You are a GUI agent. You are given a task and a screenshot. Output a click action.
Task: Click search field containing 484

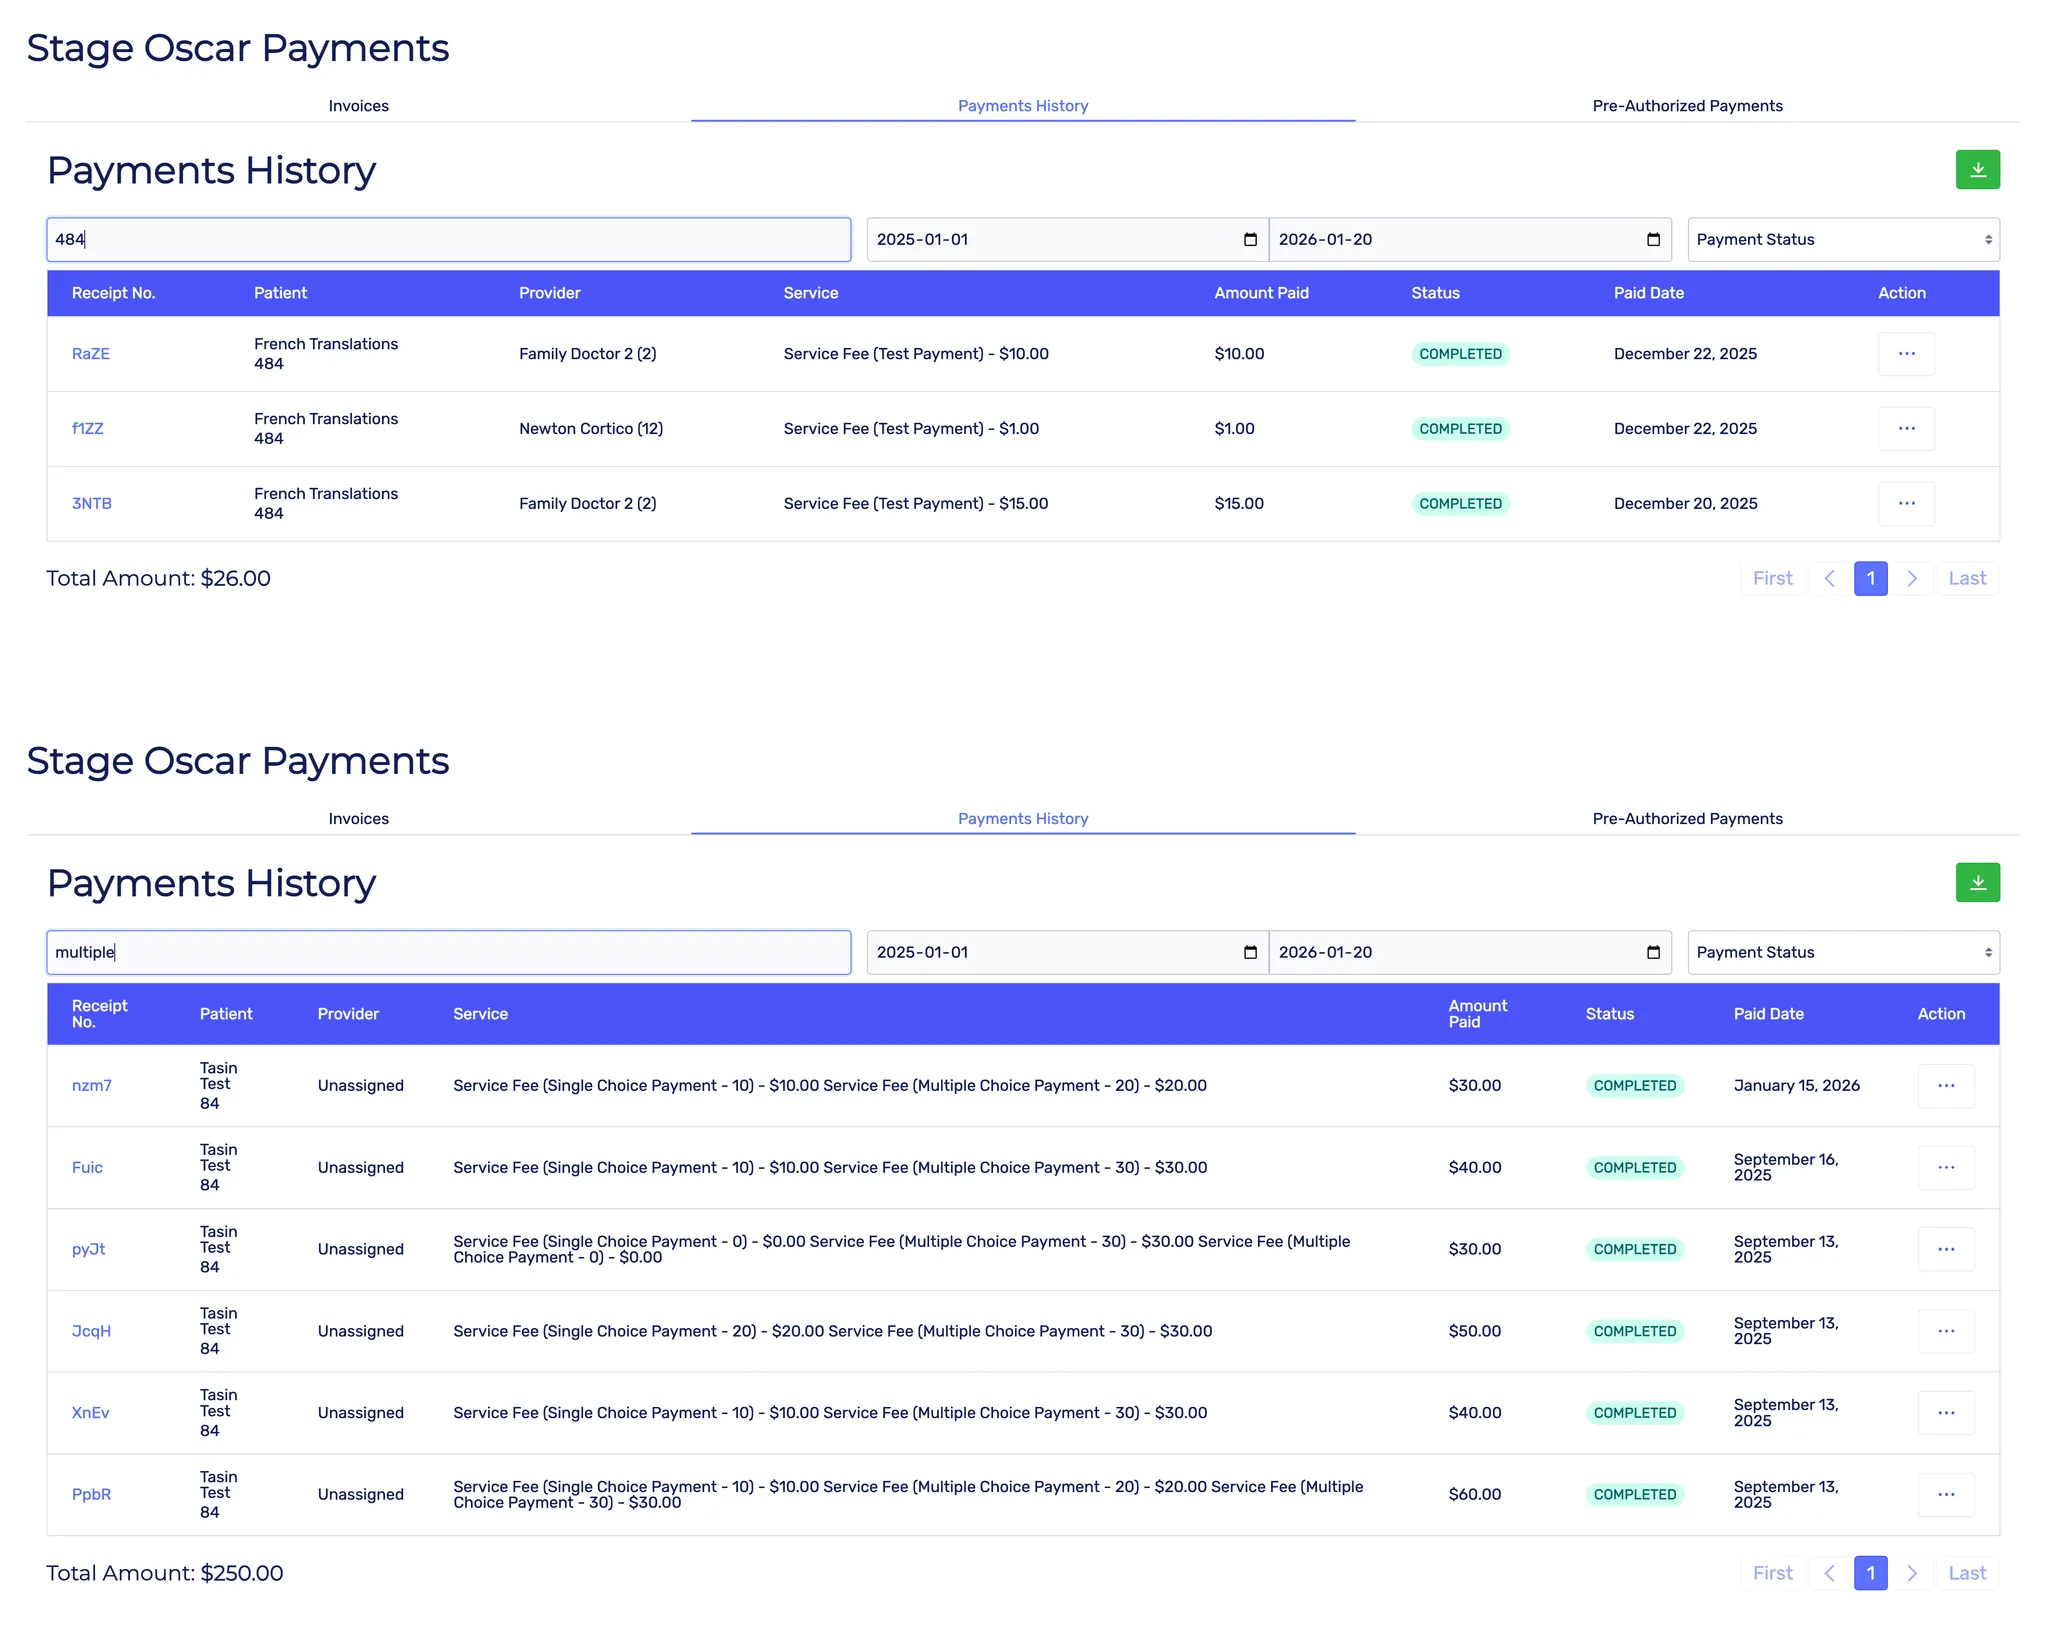(448, 240)
